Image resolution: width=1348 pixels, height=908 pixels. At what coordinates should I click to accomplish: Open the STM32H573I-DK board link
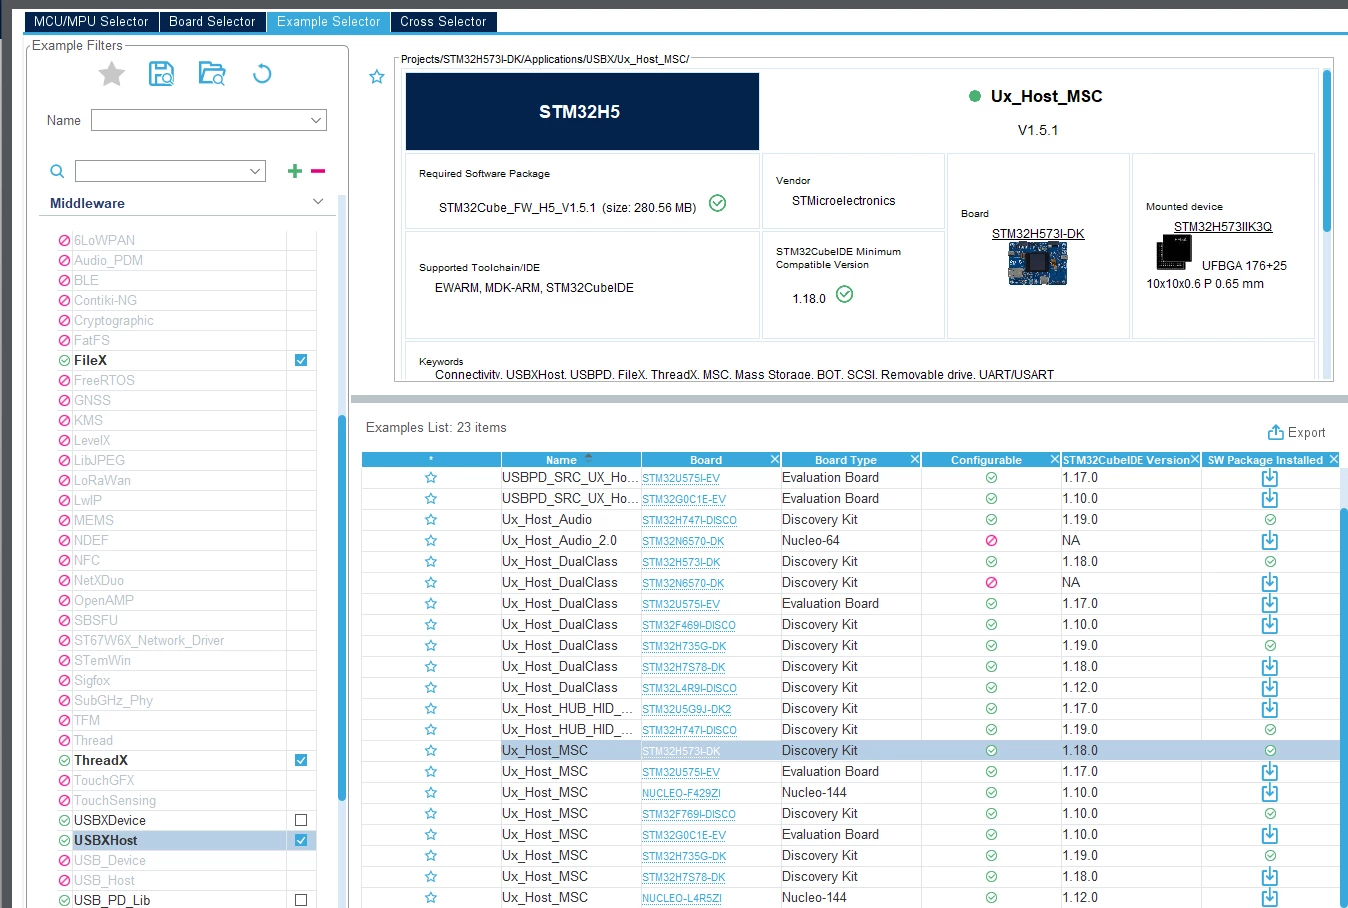(x=1038, y=234)
